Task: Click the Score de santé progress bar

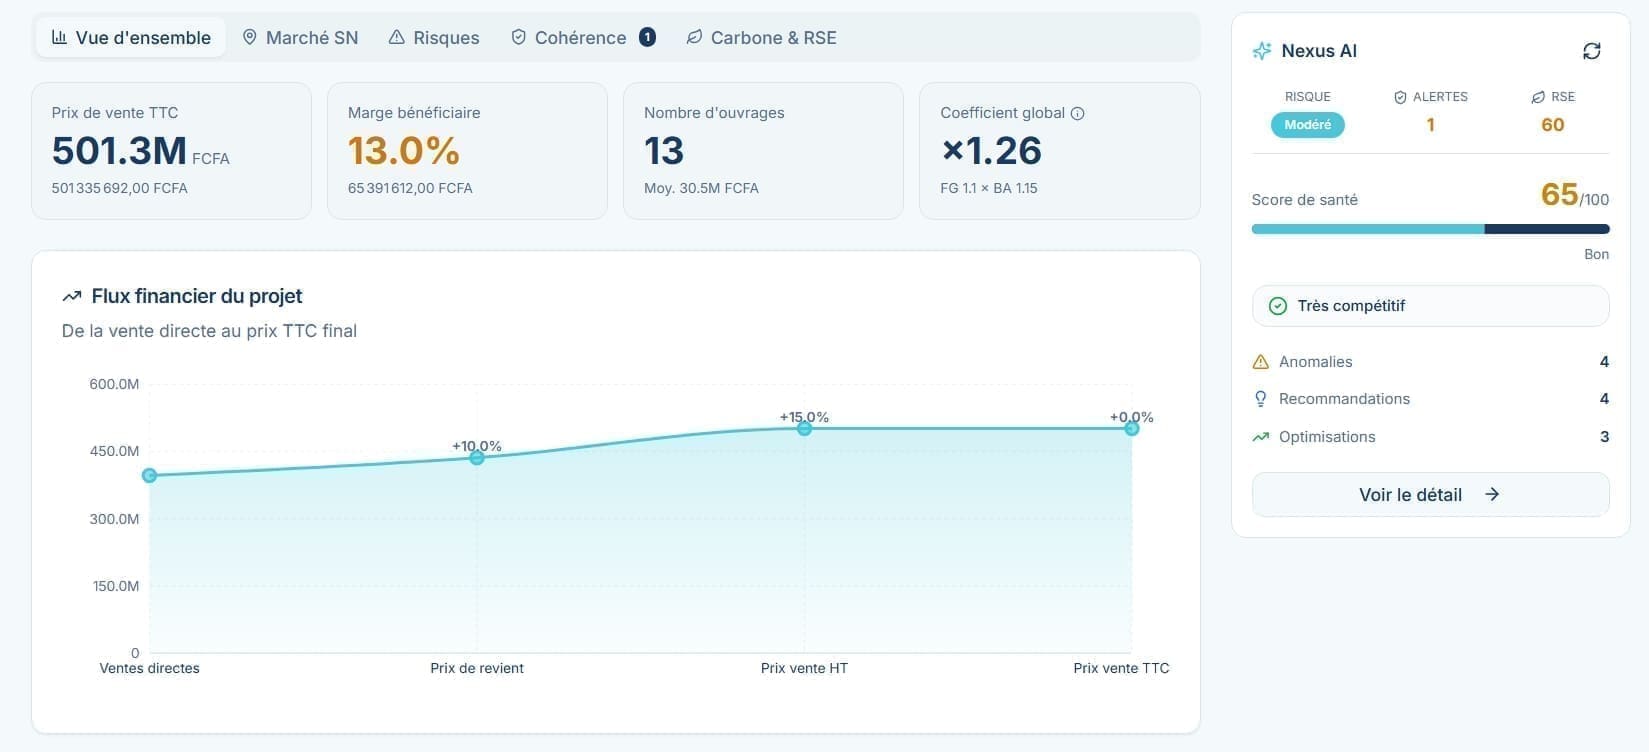Action: 1430,229
